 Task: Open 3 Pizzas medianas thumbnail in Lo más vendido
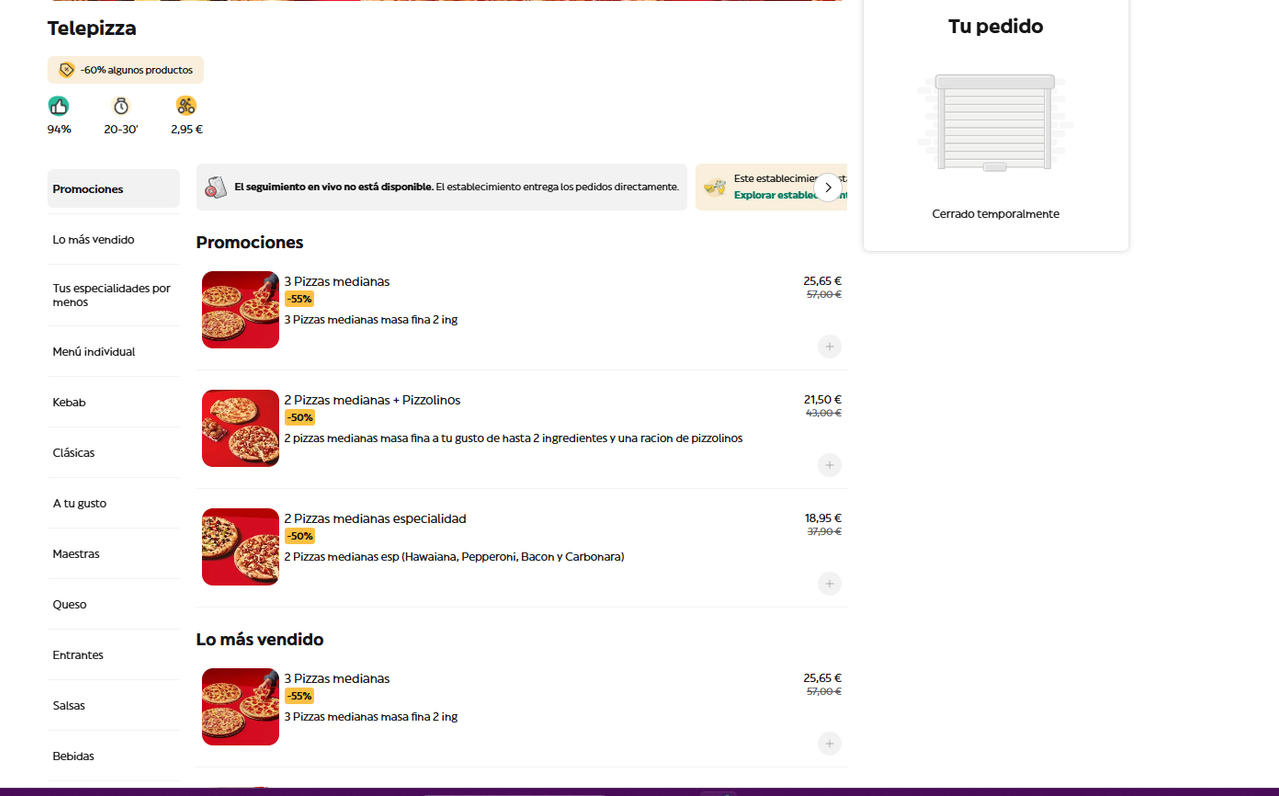point(240,707)
